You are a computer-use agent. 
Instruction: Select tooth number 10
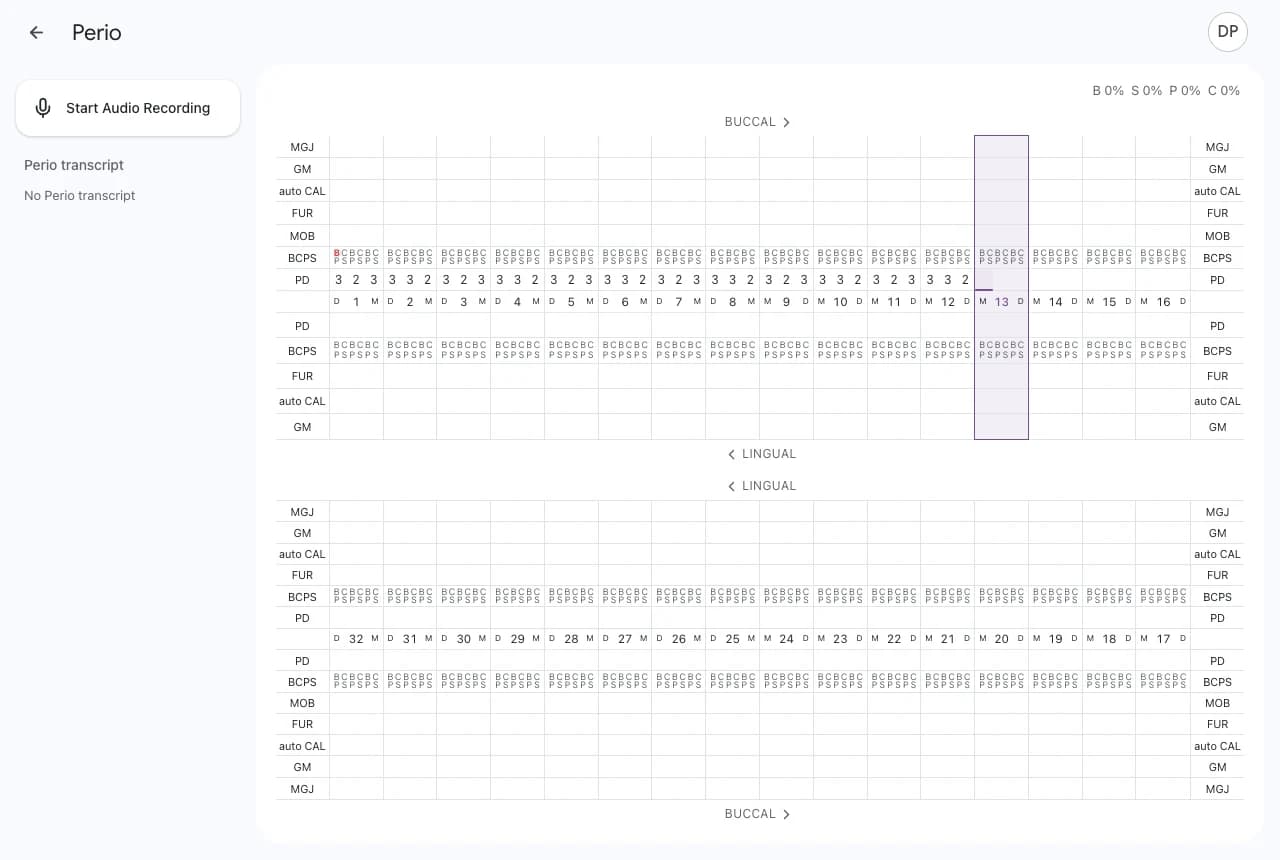(840, 302)
